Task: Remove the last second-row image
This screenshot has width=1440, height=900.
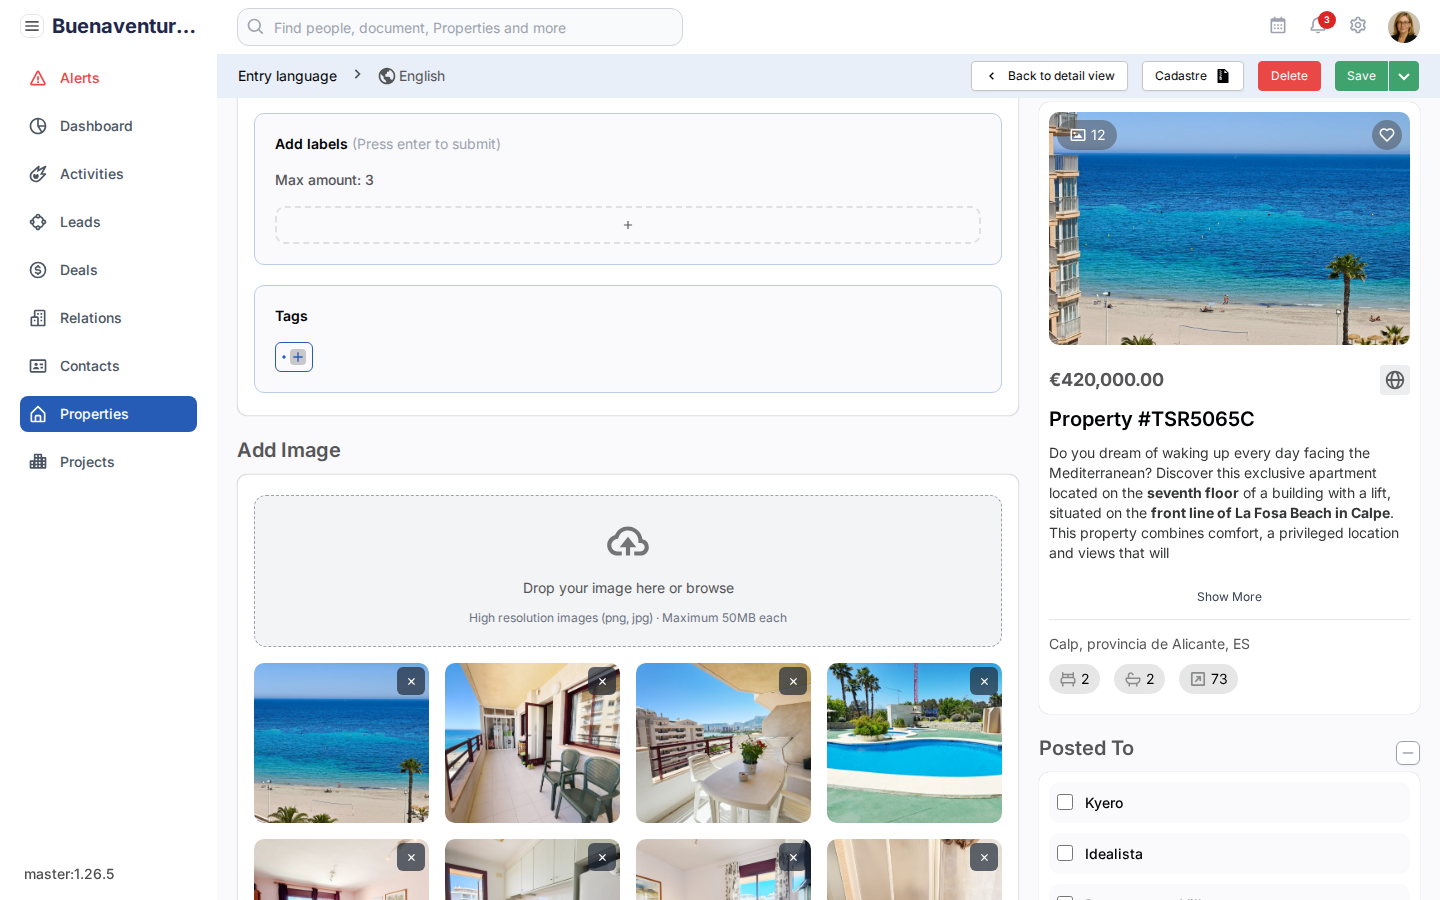Action: pyautogui.click(x=984, y=857)
